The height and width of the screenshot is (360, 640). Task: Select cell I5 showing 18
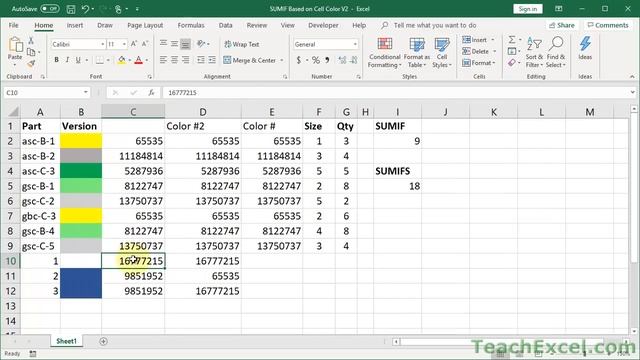pyautogui.click(x=398, y=186)
